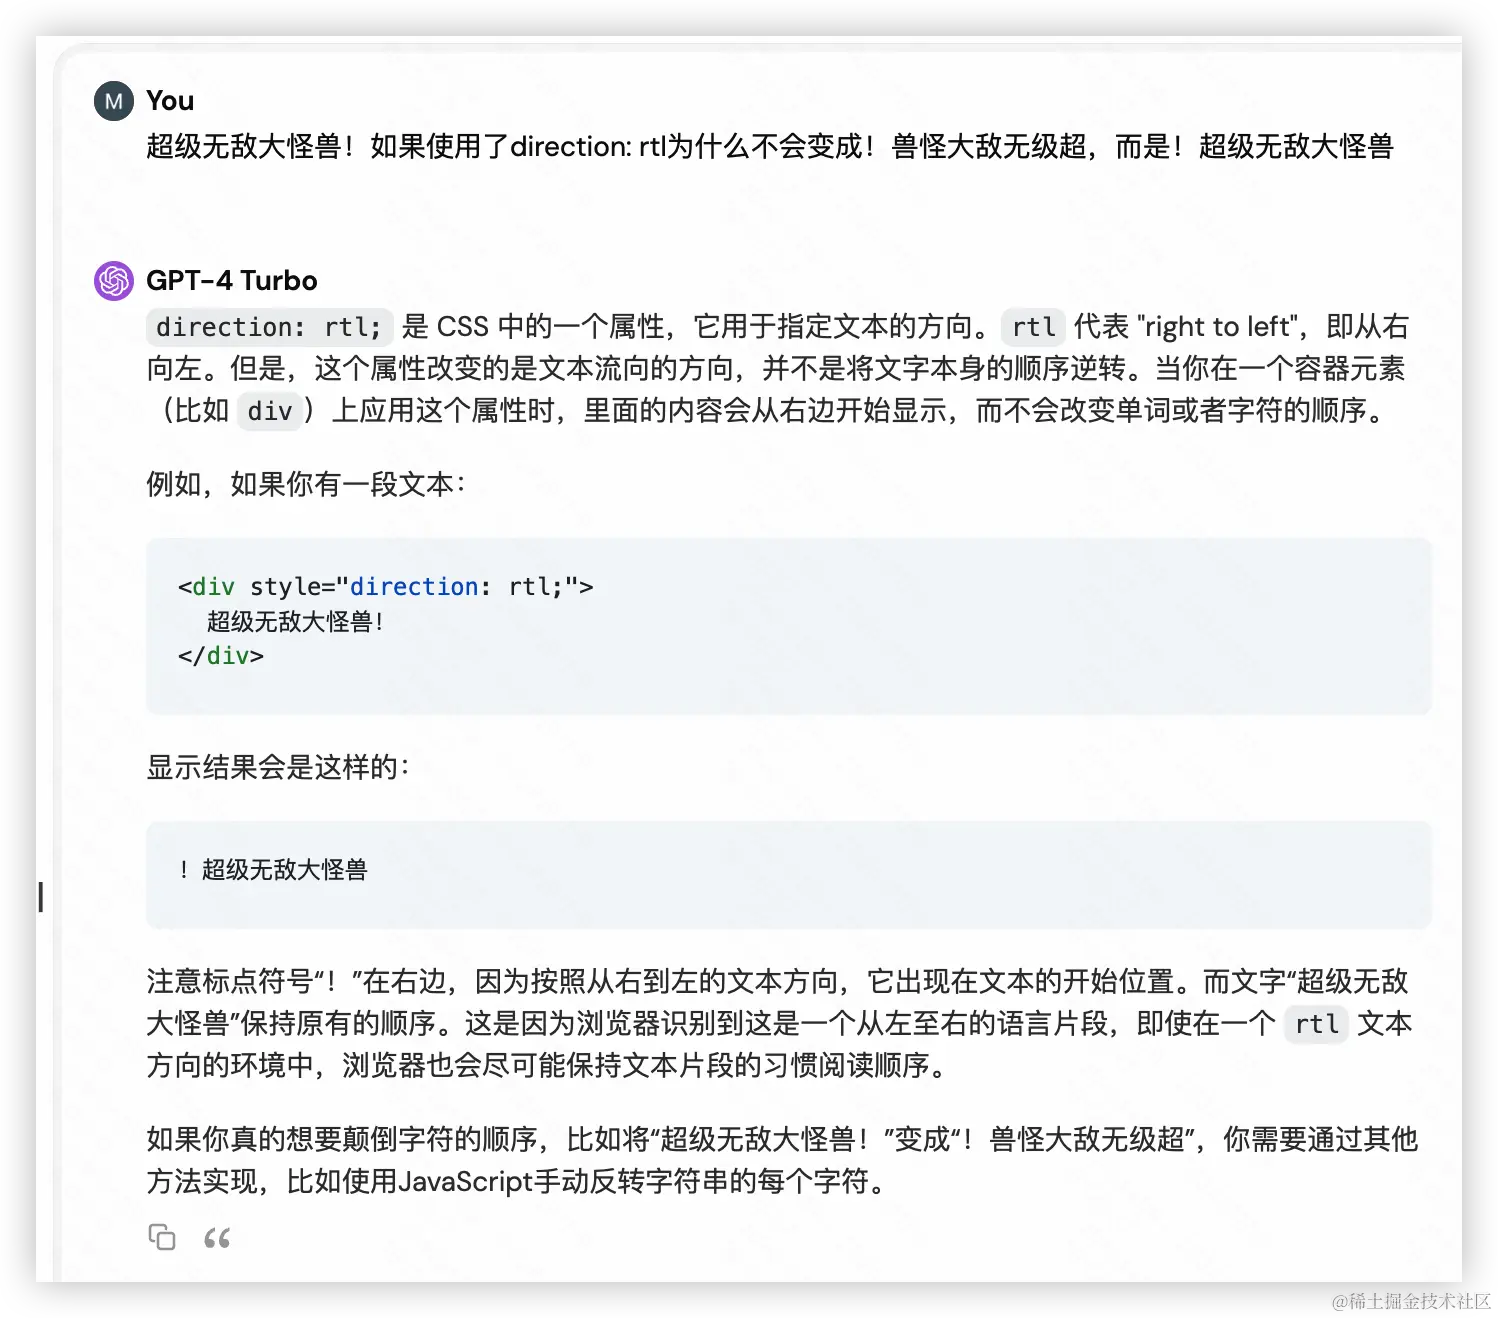Click the GPT-4 Turbo avatar logo
The height and width of the screenshot is (1318, 1498).
pos(114,281)
